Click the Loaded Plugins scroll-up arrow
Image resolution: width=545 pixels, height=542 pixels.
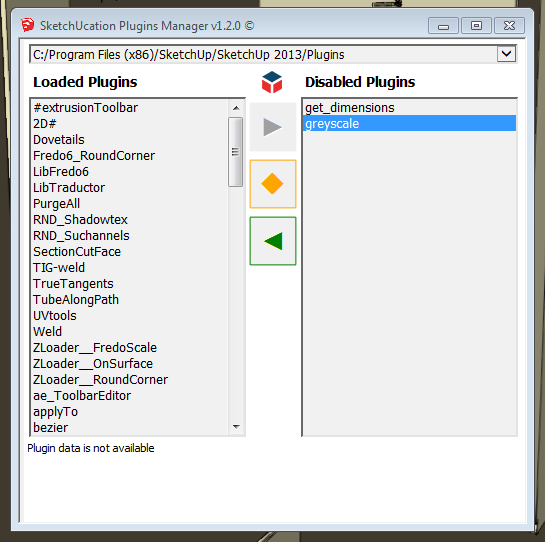pyautogui.click(x=236, y=108)
